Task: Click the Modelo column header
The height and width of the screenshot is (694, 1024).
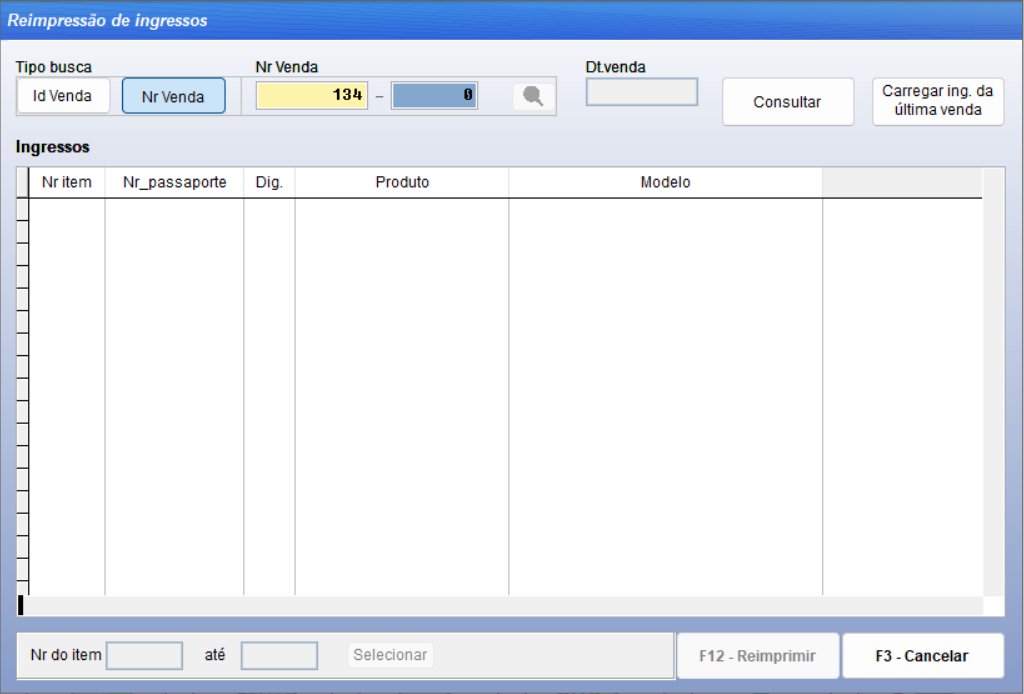Action: [x=665, y=183]
